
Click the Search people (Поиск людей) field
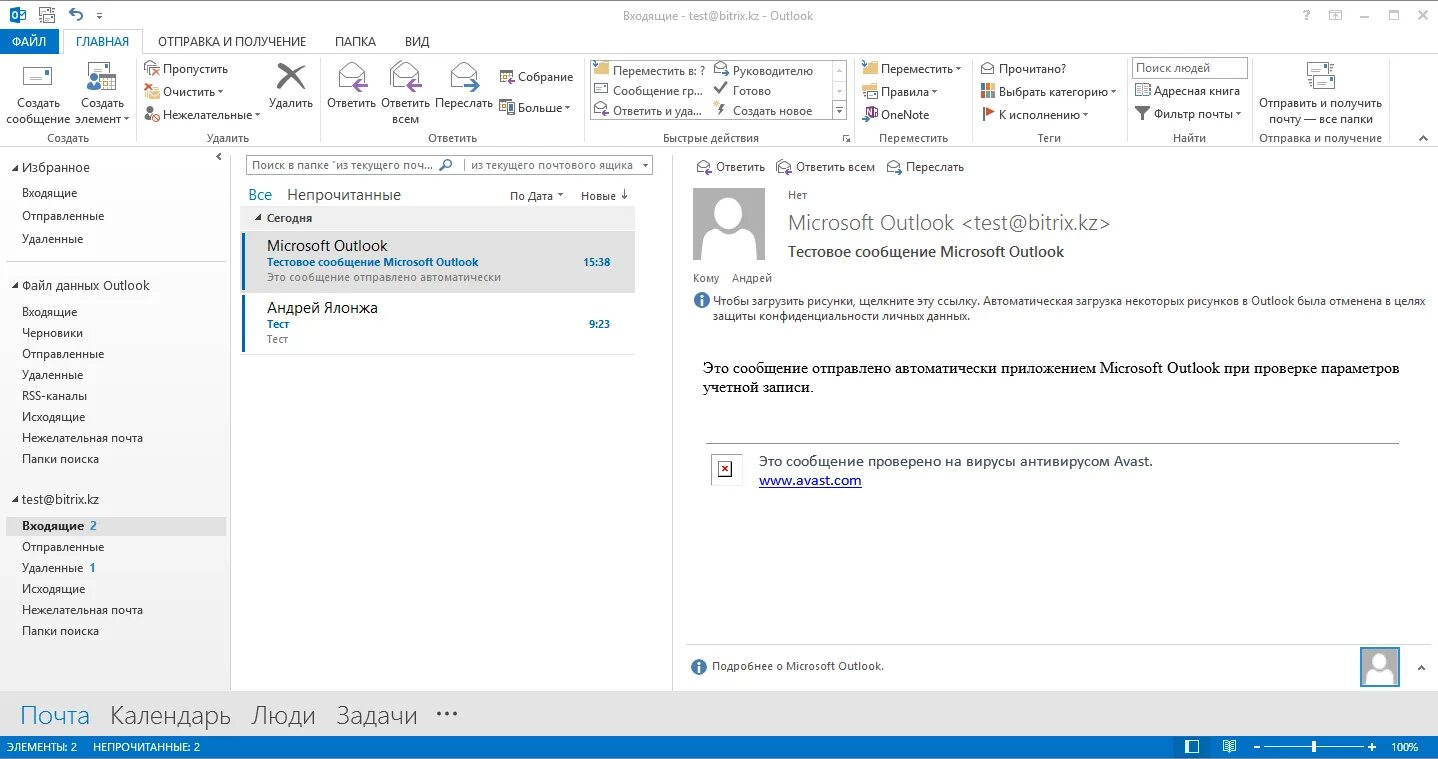(x=1190, y=68)
